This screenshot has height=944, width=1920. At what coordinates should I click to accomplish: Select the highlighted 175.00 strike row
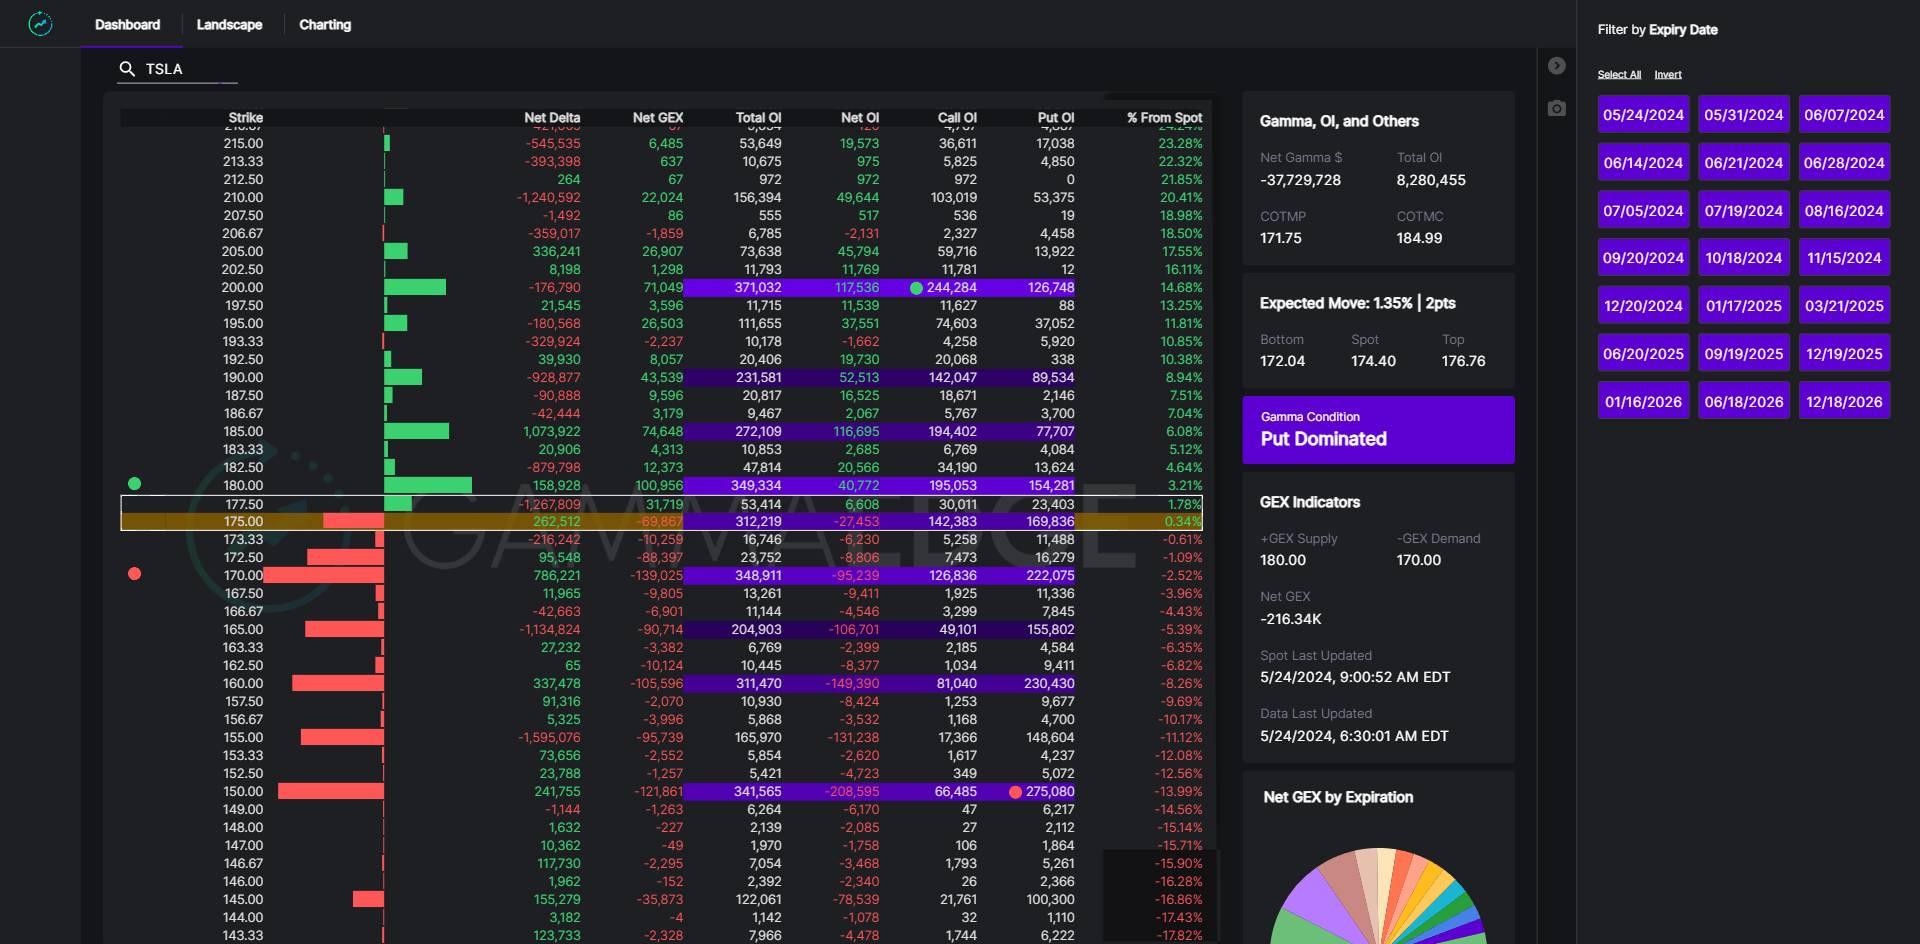660,522
